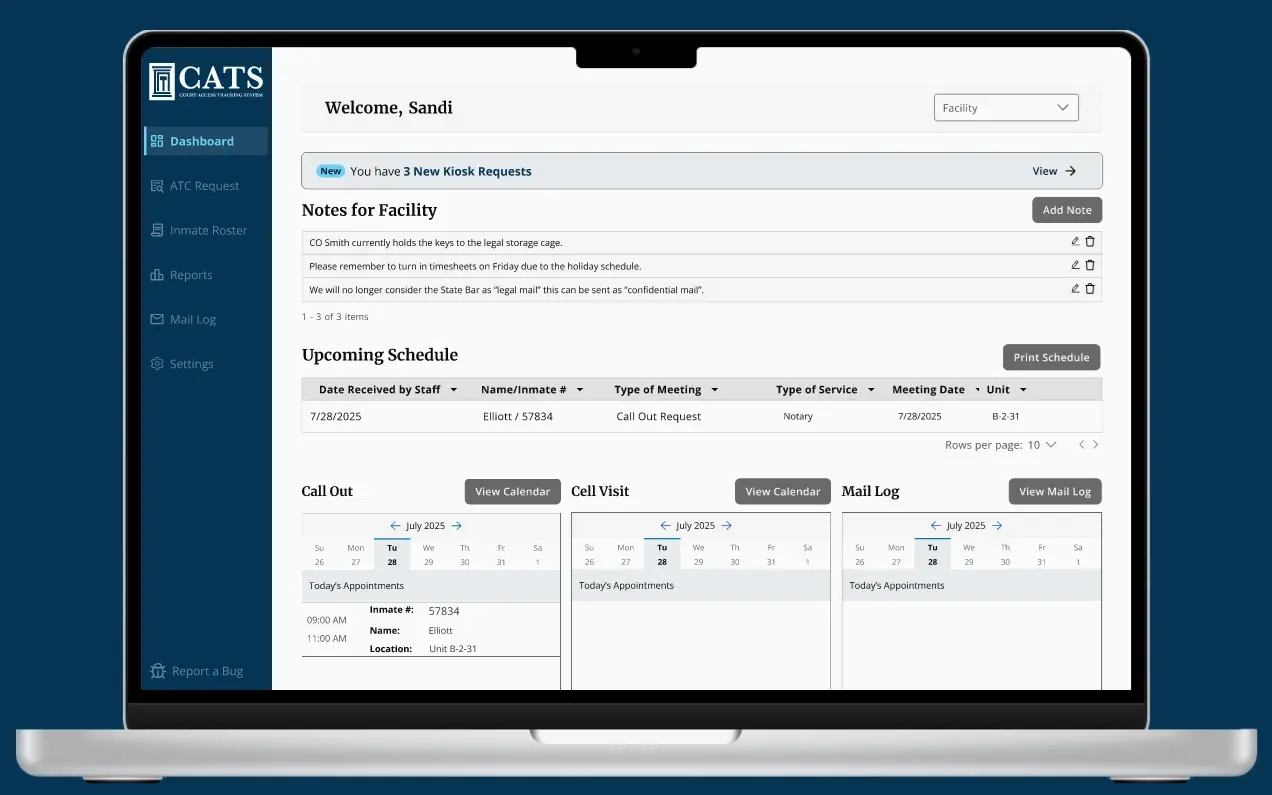
Task: Open Date Received by Staff column filter
Action: [x=454, y=390]
